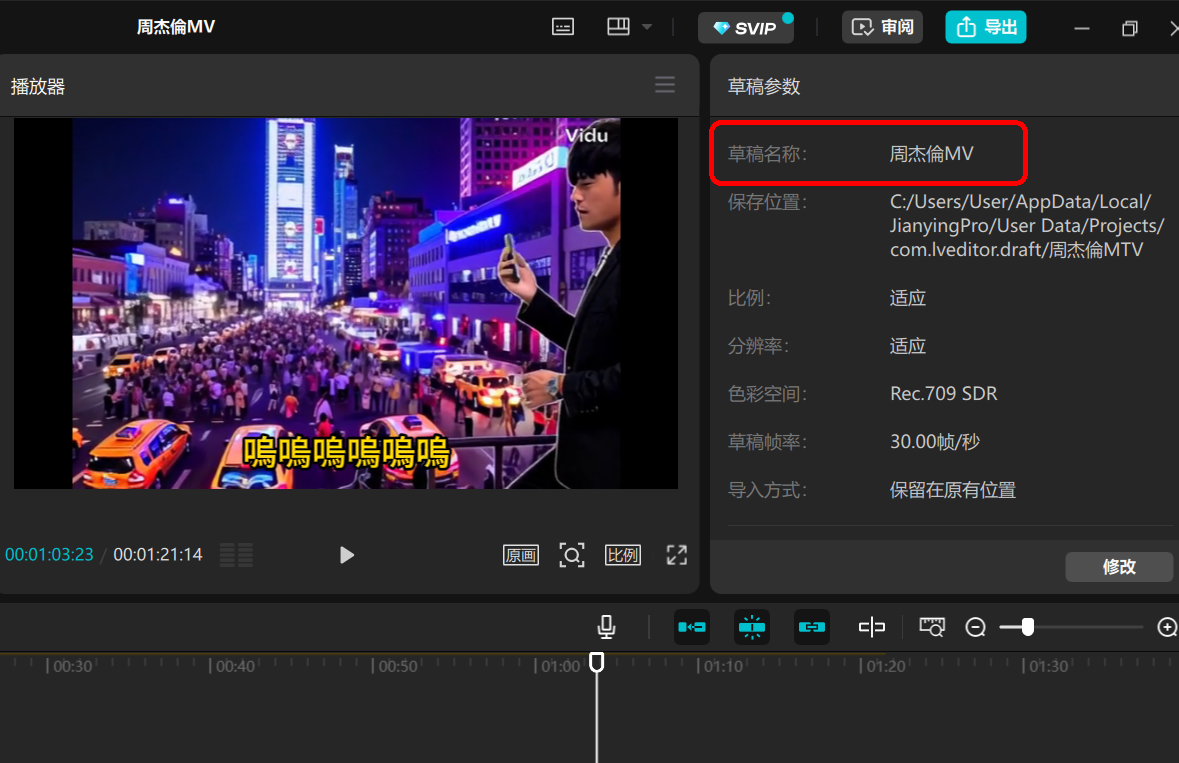Click the import method value 保留在原有位置
This screenshot has width=1179, height=763.
click(x=953, y=490)
